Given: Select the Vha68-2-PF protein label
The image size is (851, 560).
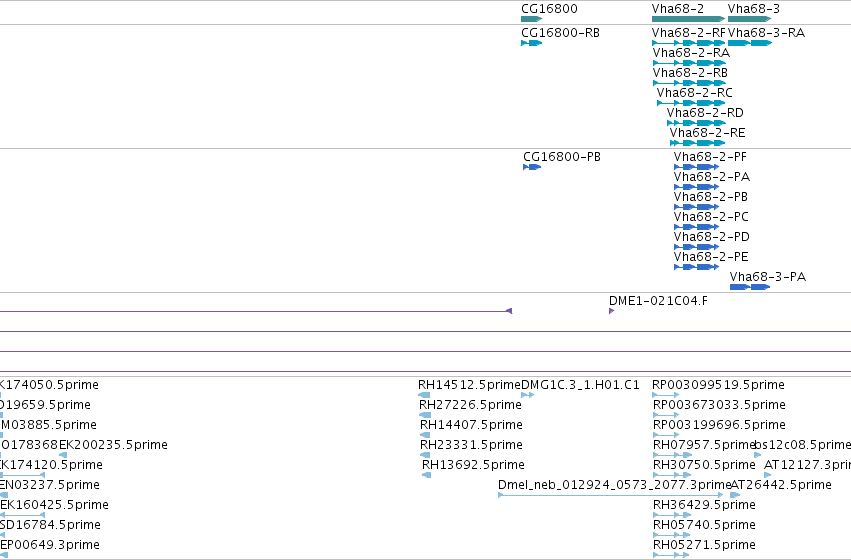Looking at the screenshot, I should pyautogui.click(x=710, y=157).
